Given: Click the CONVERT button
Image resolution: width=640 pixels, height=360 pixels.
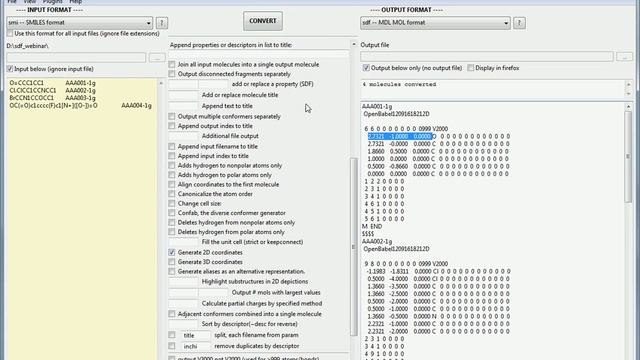Looking at the screenshot, I should tap(262, 21).
